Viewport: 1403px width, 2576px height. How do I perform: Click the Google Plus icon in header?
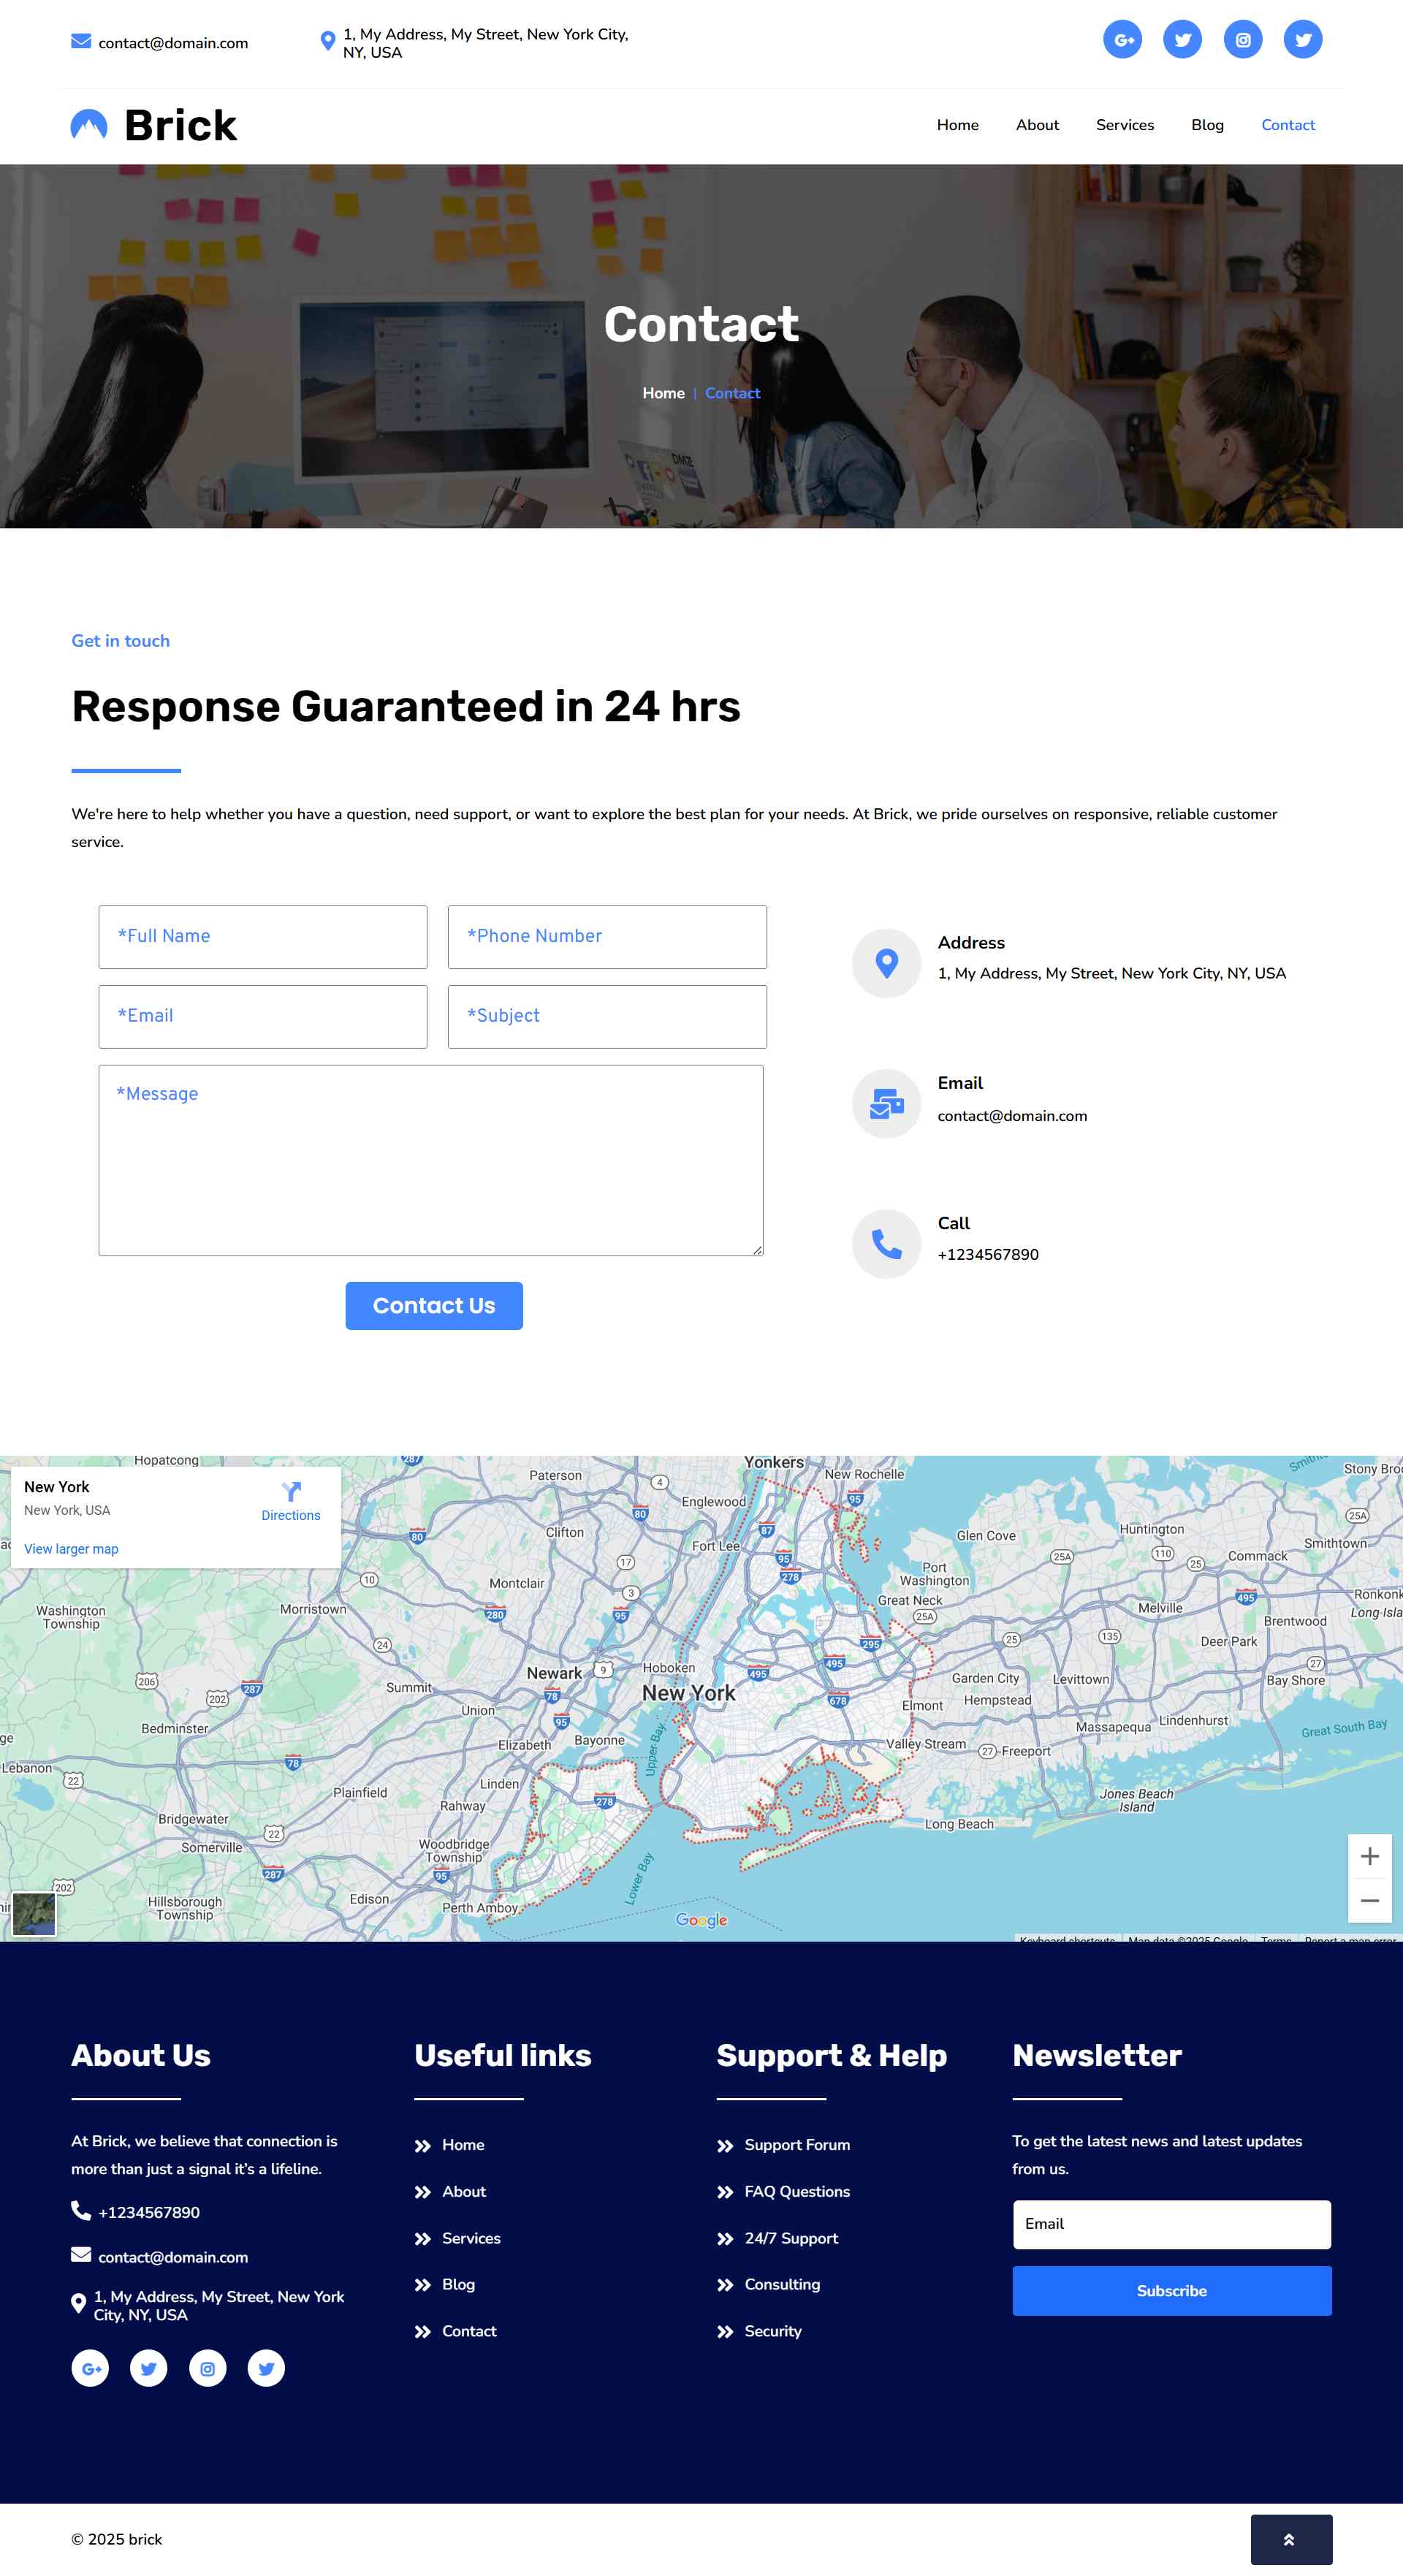click(1122, 40)
